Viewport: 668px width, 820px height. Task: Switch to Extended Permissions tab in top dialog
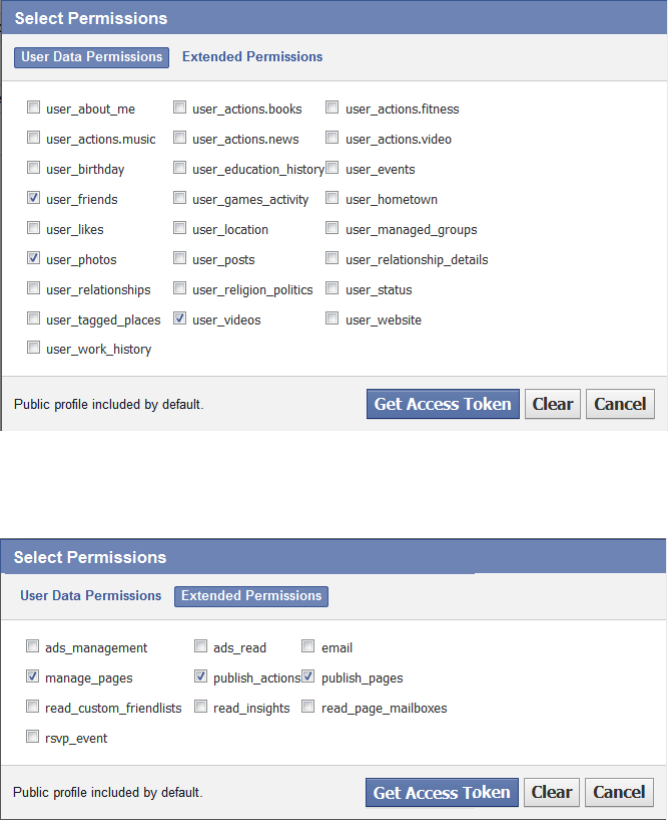(252, 57)
